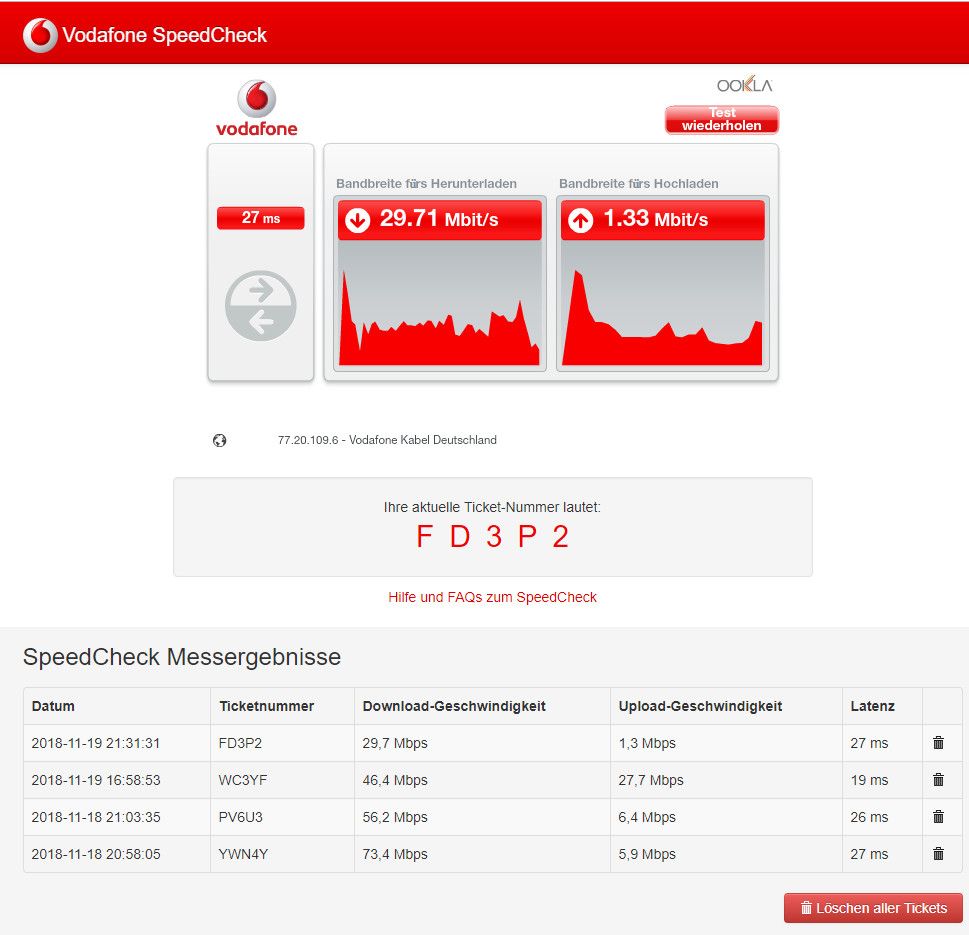The width and height of the screenshot is (969, 935).
Task: Click the 29.71 Mbit/s download value
Action: pos(439,219)
